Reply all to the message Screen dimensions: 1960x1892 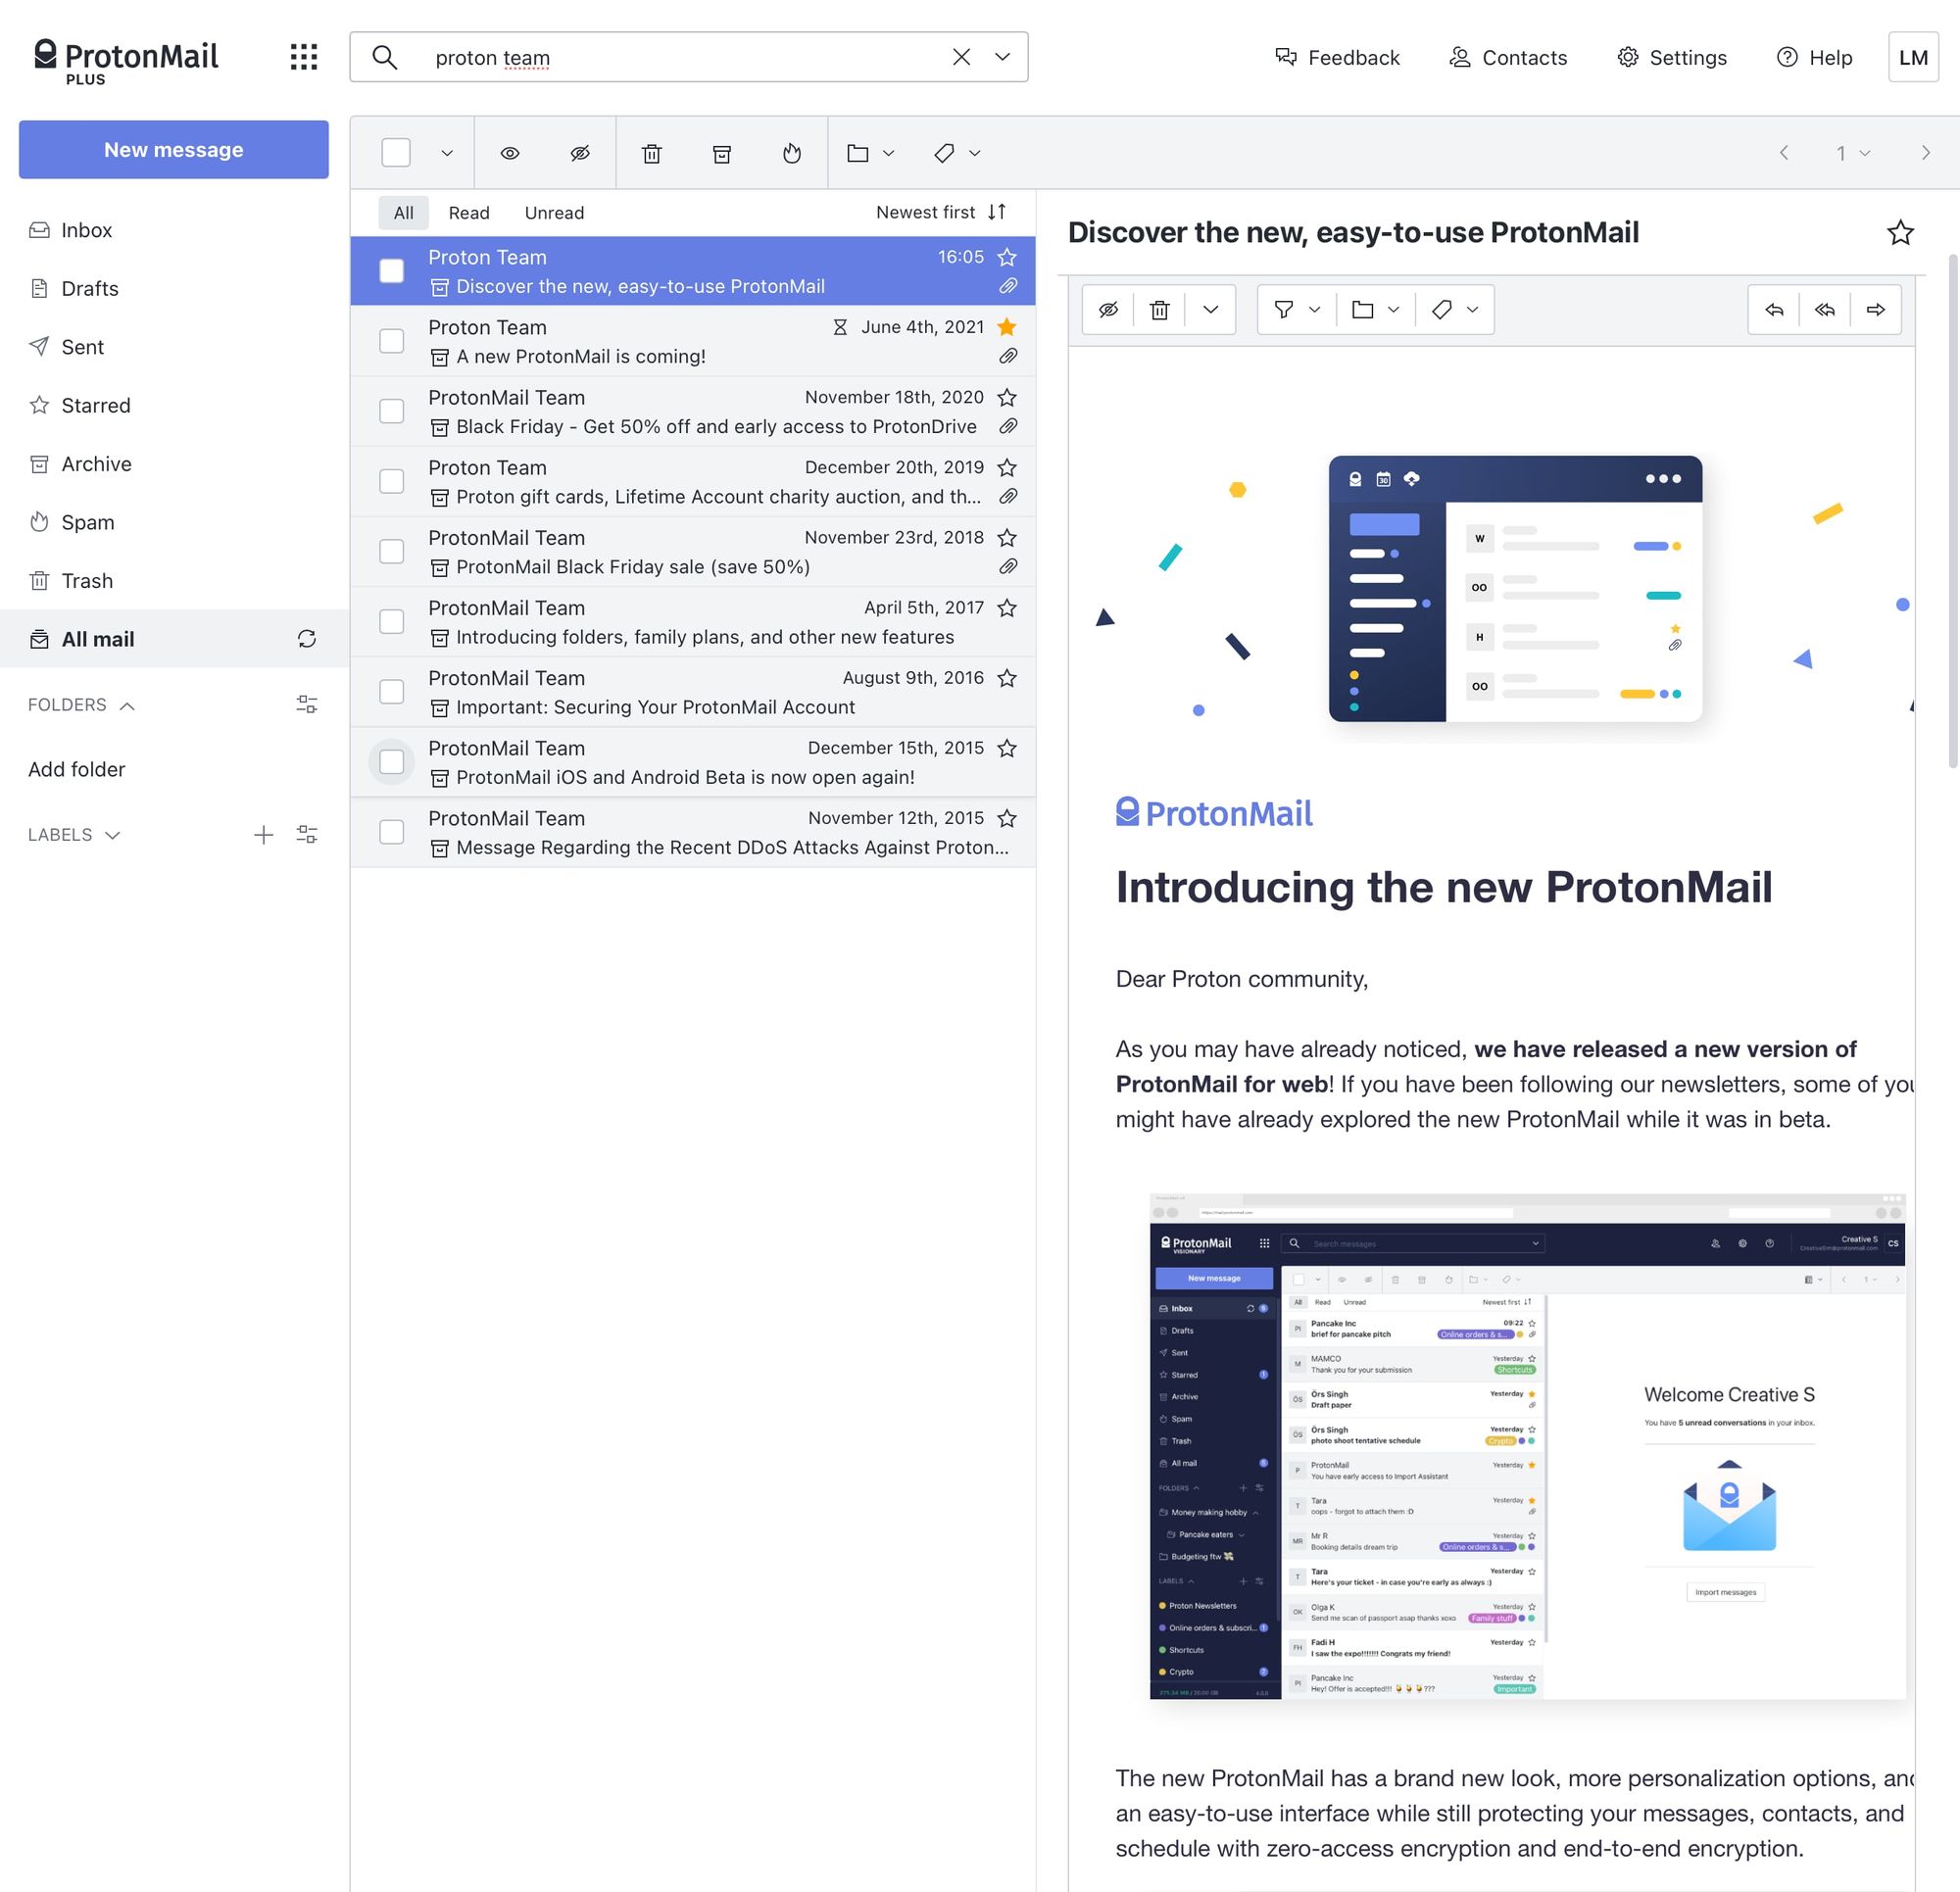[1825, 309]
